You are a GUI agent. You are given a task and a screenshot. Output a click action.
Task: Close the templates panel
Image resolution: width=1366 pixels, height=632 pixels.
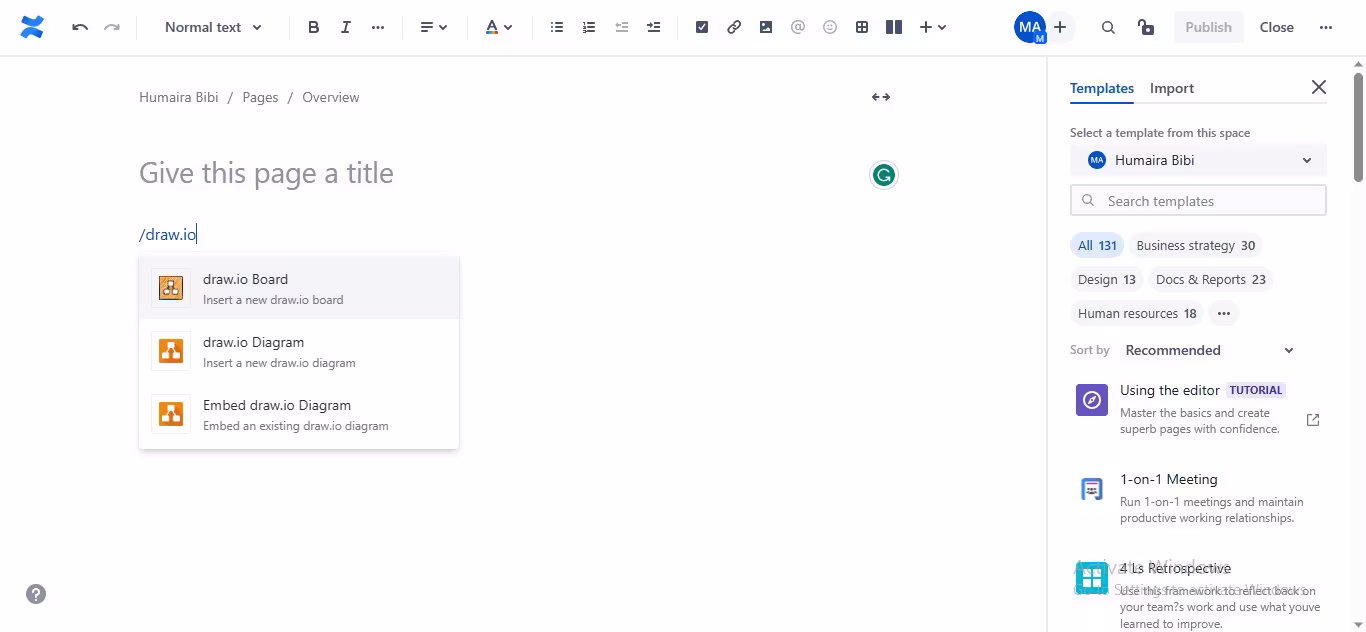click(x=1319, y=88)
